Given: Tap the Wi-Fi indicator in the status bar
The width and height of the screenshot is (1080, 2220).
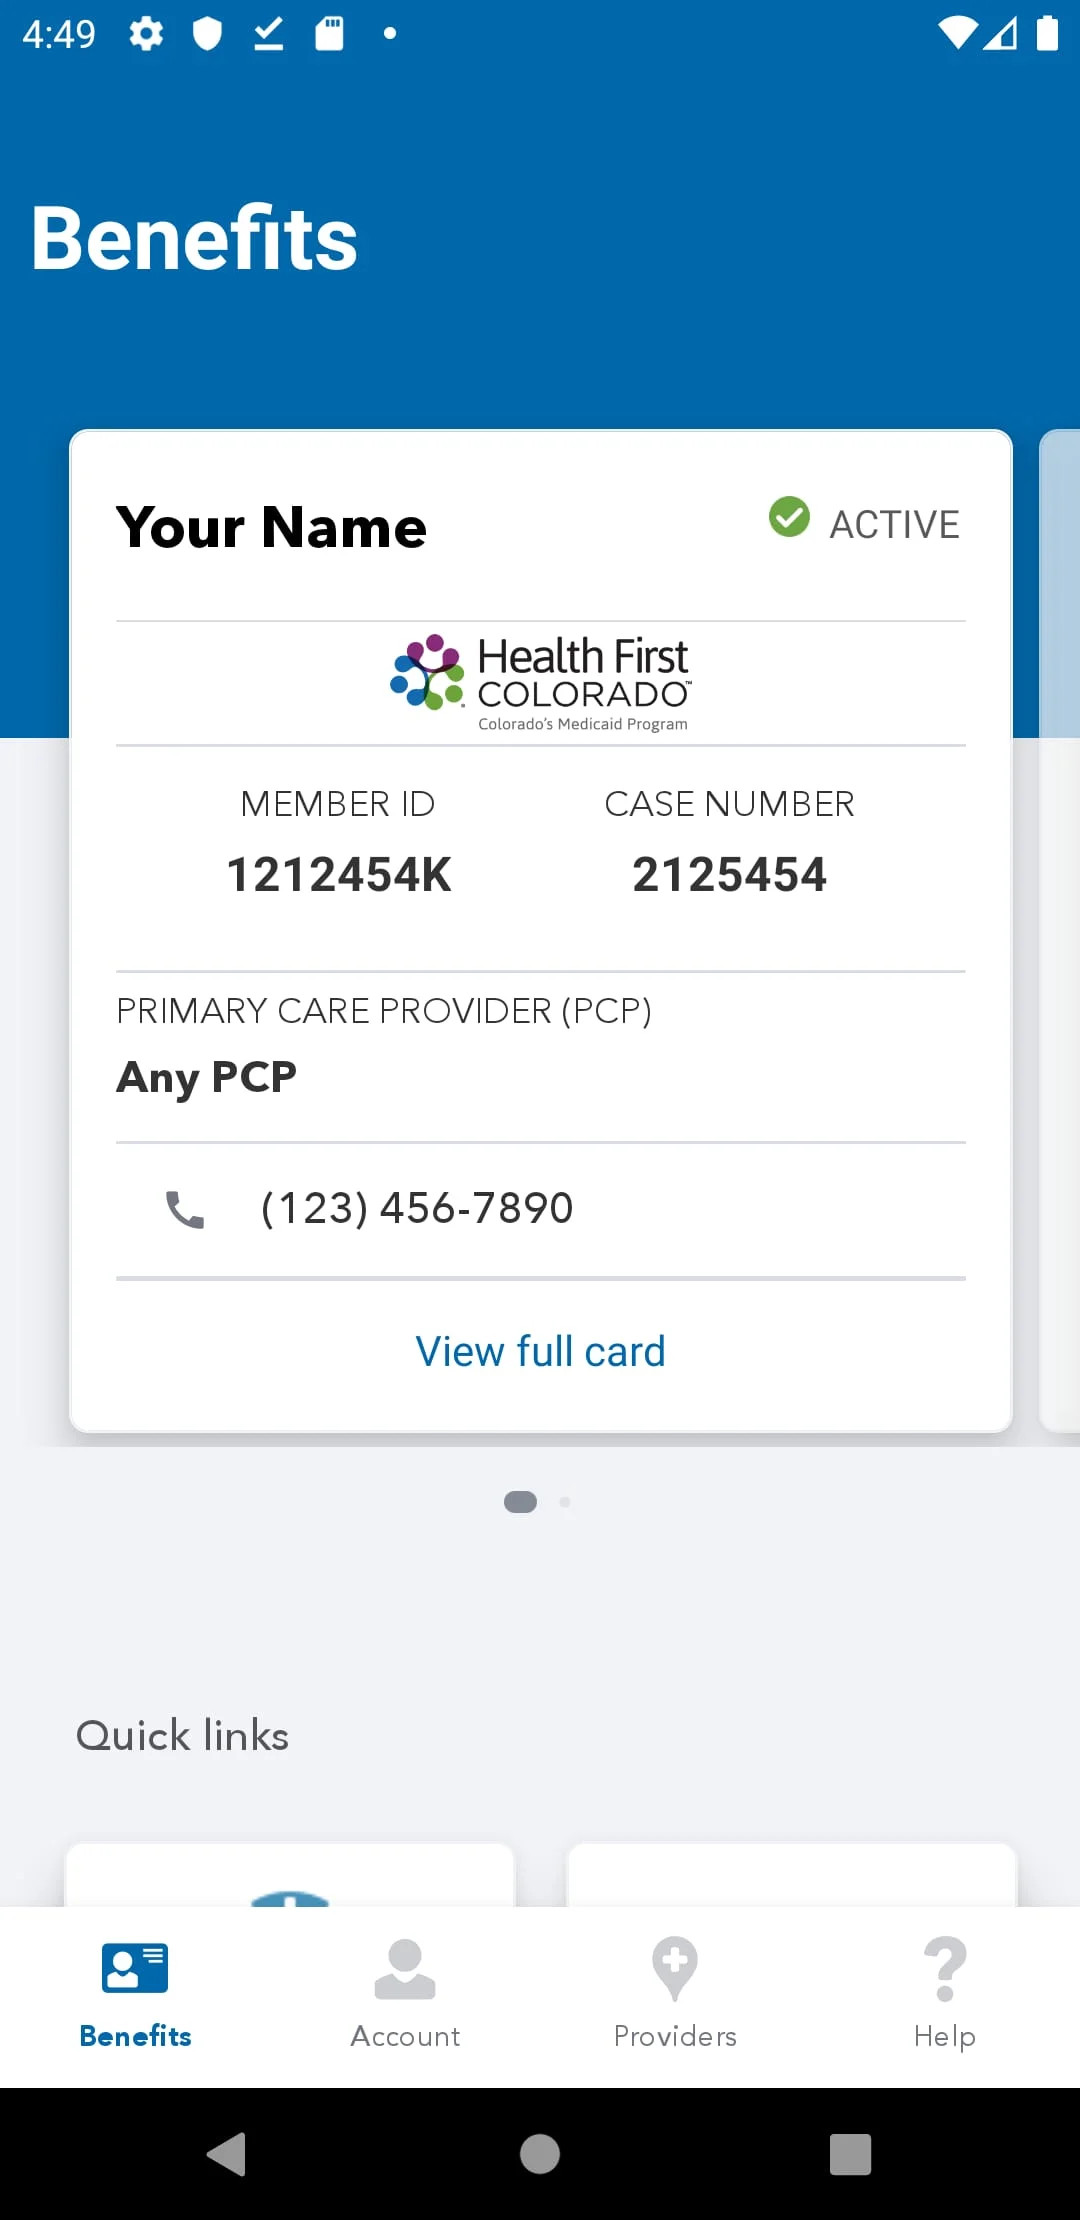Looking at the screenshot, I should (958, 33).
